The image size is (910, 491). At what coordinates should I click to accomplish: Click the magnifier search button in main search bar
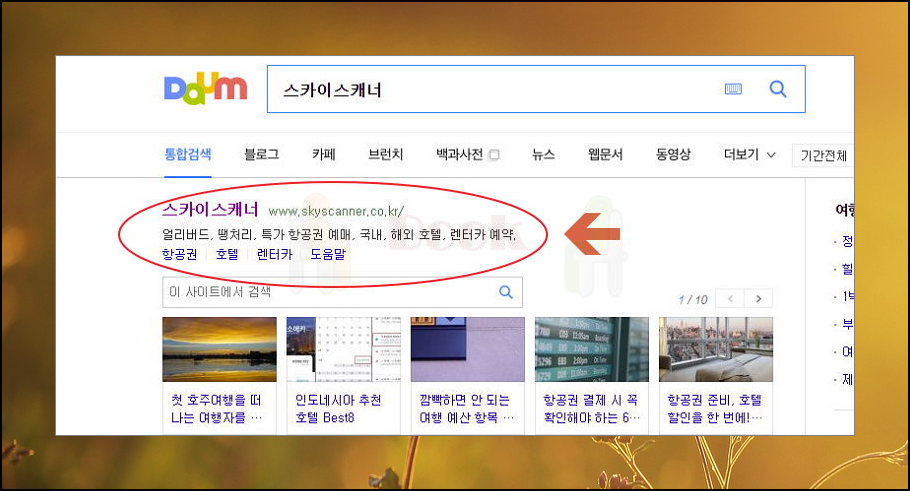[778, 89]
